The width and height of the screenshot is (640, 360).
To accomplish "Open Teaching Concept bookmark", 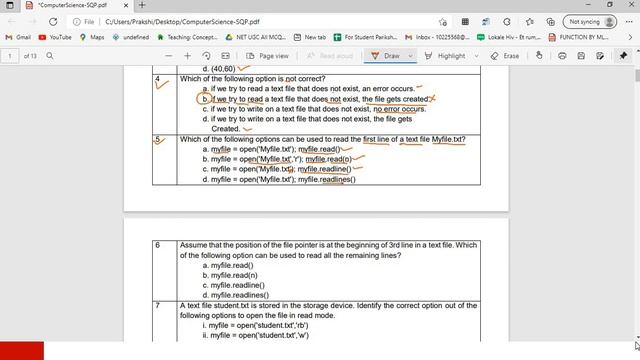I will [187, 37].
